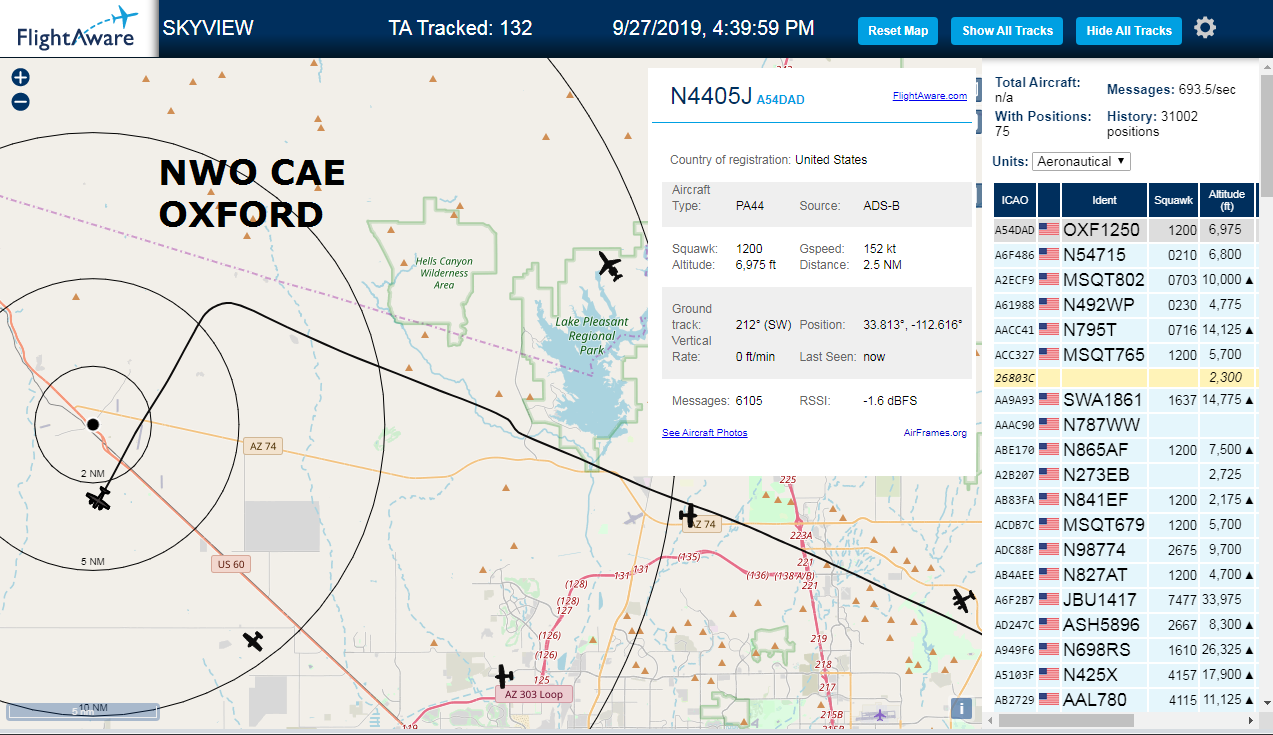Viewport: 1273px width, 735px height.
Task: Select the aircraft above the AZ 303 Loop label
Action: tap(504, 676)
